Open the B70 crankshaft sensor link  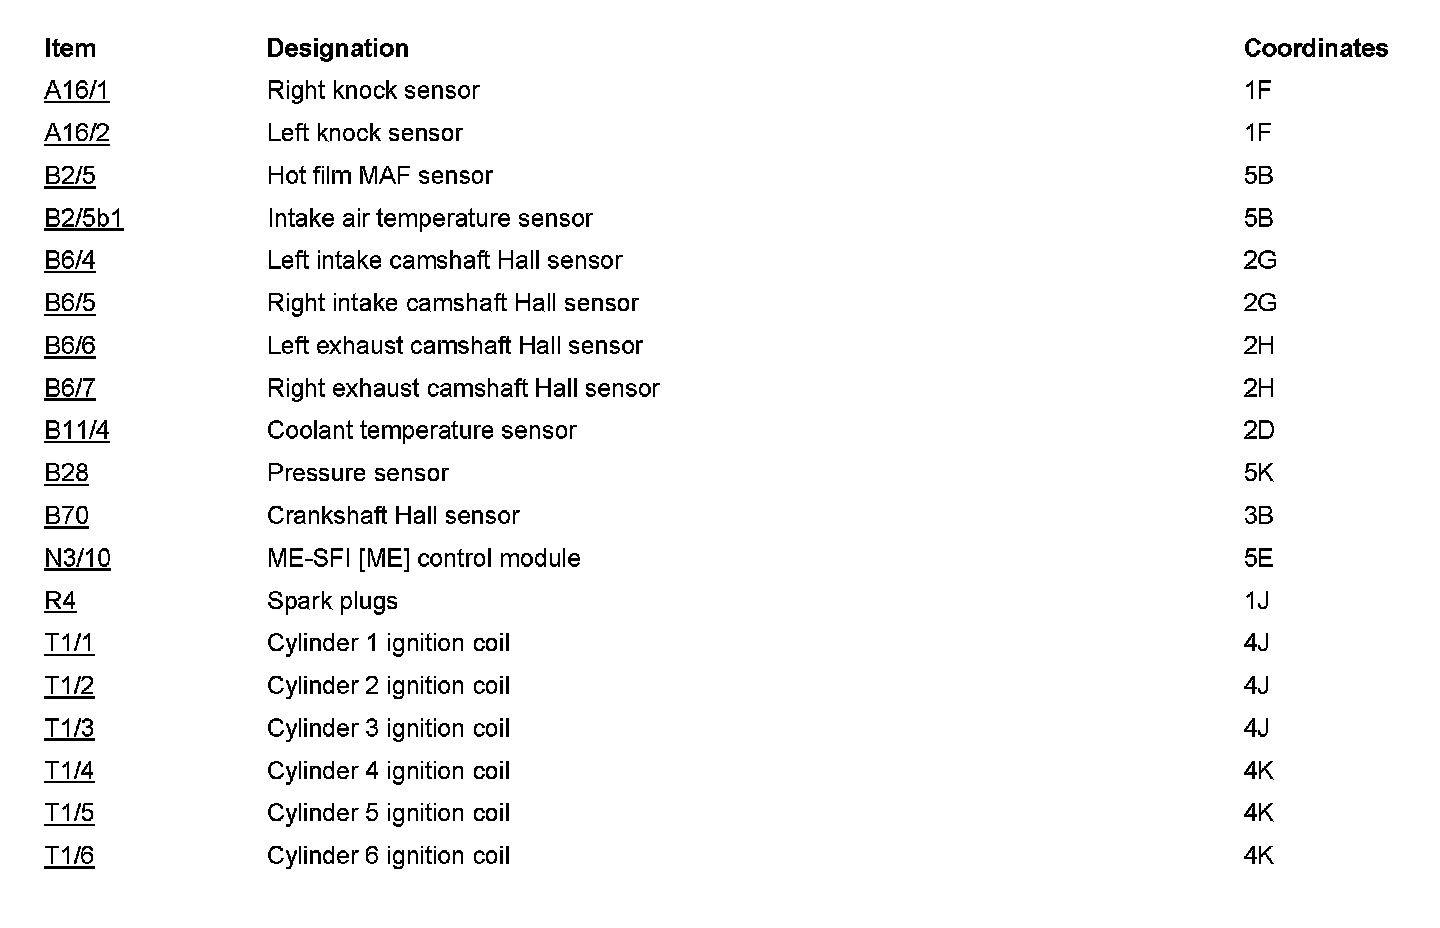click(x=66, y=516)
